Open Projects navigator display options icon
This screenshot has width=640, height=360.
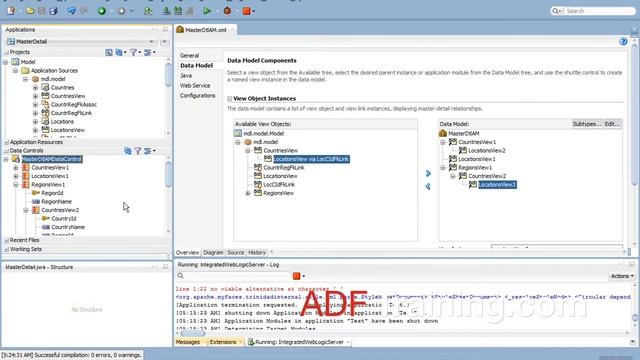148,52
